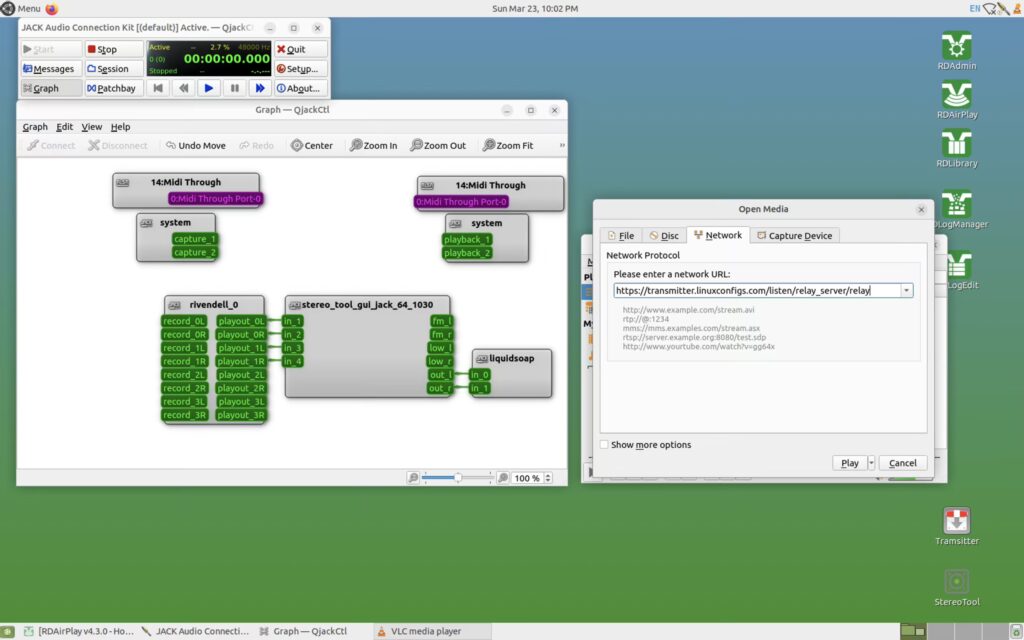Select the out_l port on stereo tool node

440,375
